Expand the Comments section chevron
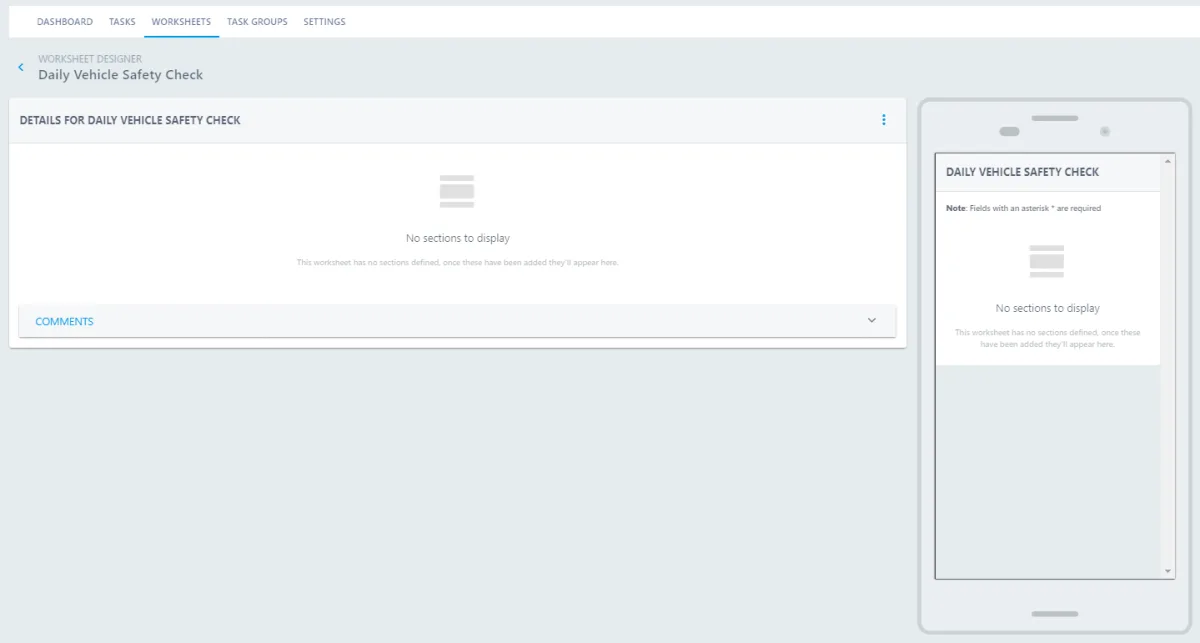The image size is (1200, 643). click(871, 321)
